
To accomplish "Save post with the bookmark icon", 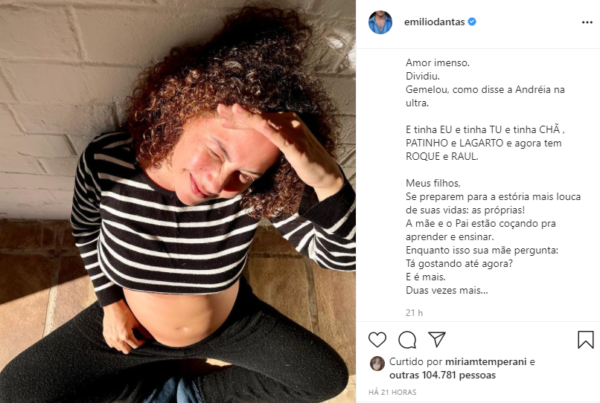I will (x=585, y=339).
